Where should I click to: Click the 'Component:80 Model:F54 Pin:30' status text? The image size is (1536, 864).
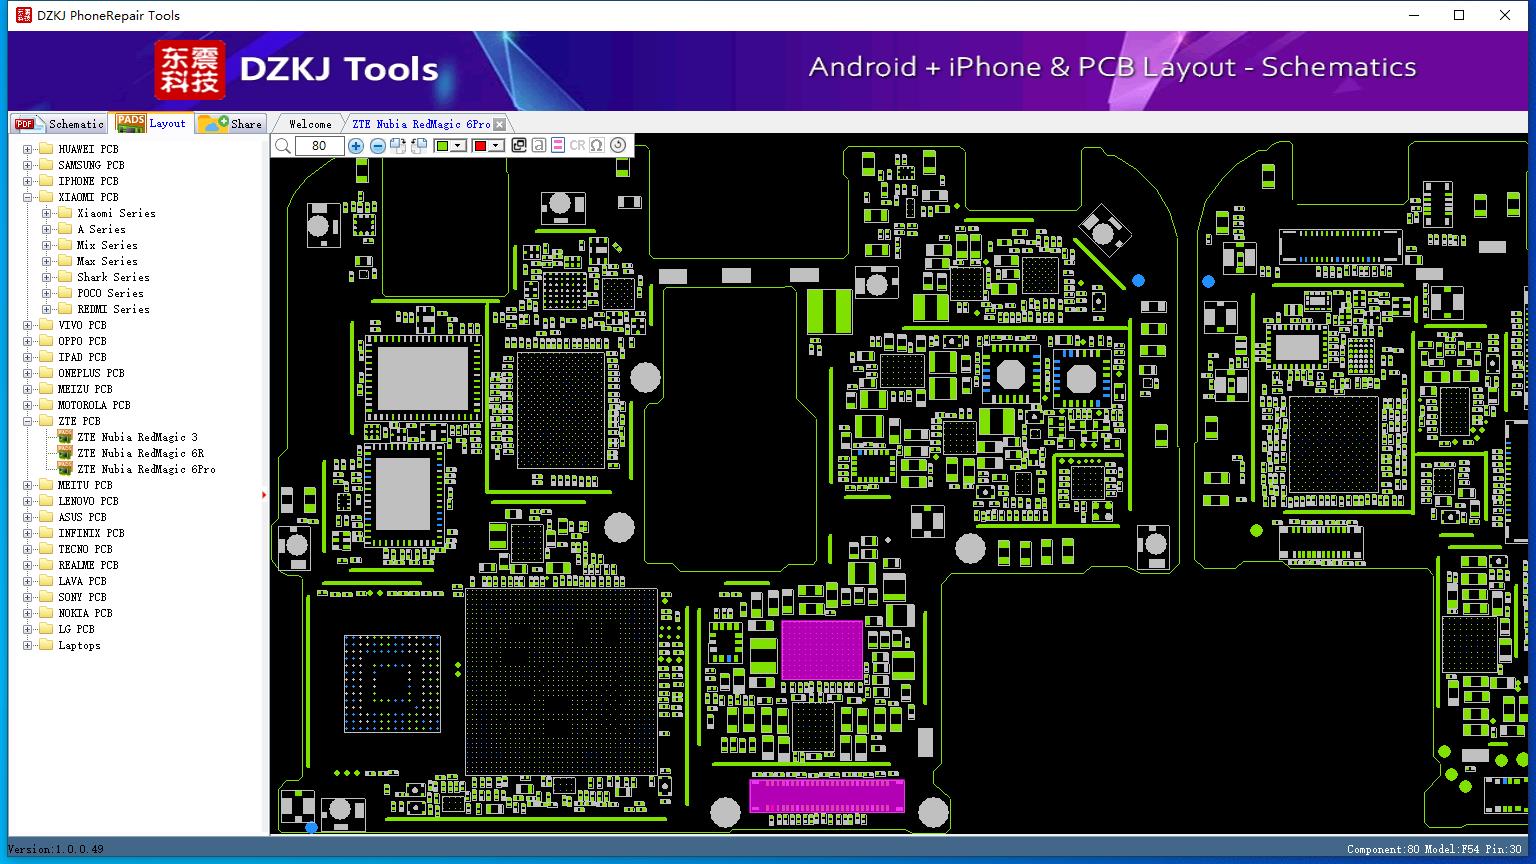click(x=1434, y=849)
